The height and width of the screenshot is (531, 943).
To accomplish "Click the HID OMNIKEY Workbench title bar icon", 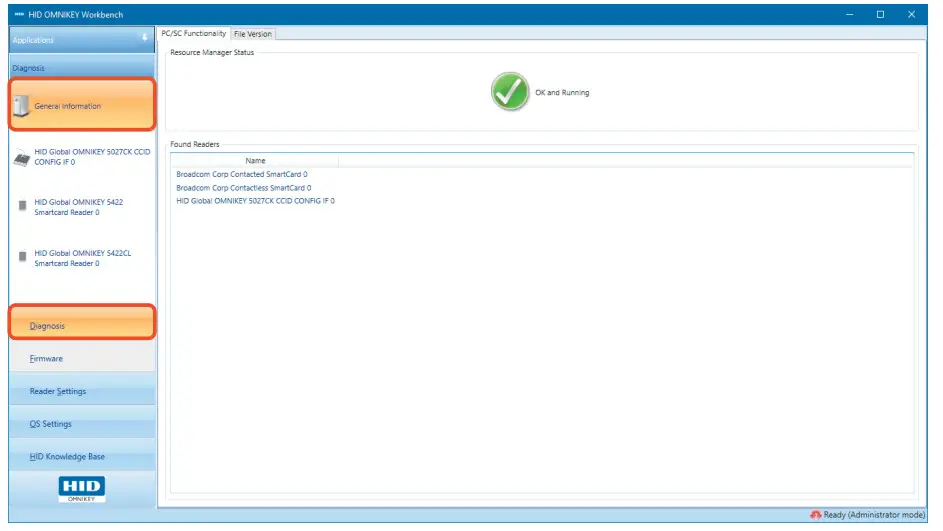I will click(x=19, y=14).
